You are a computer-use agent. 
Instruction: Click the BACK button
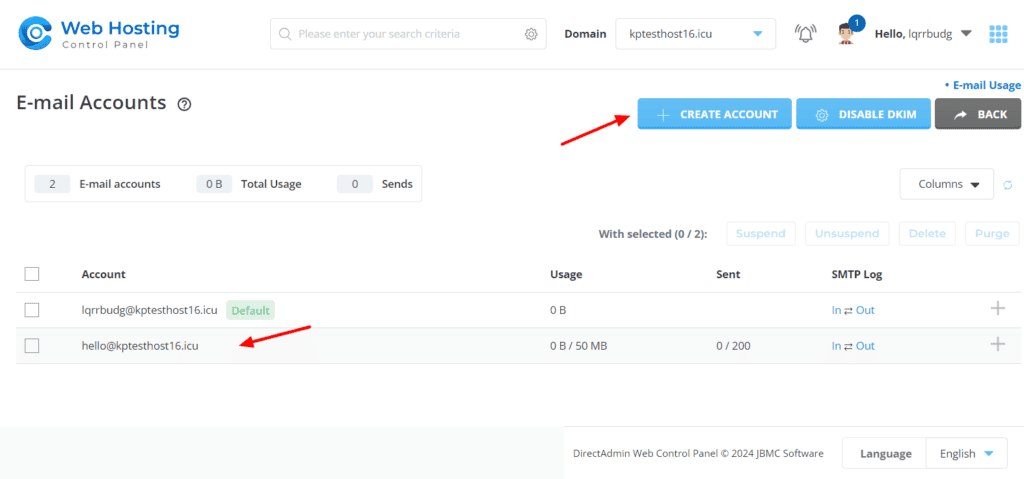click(978, 114)
